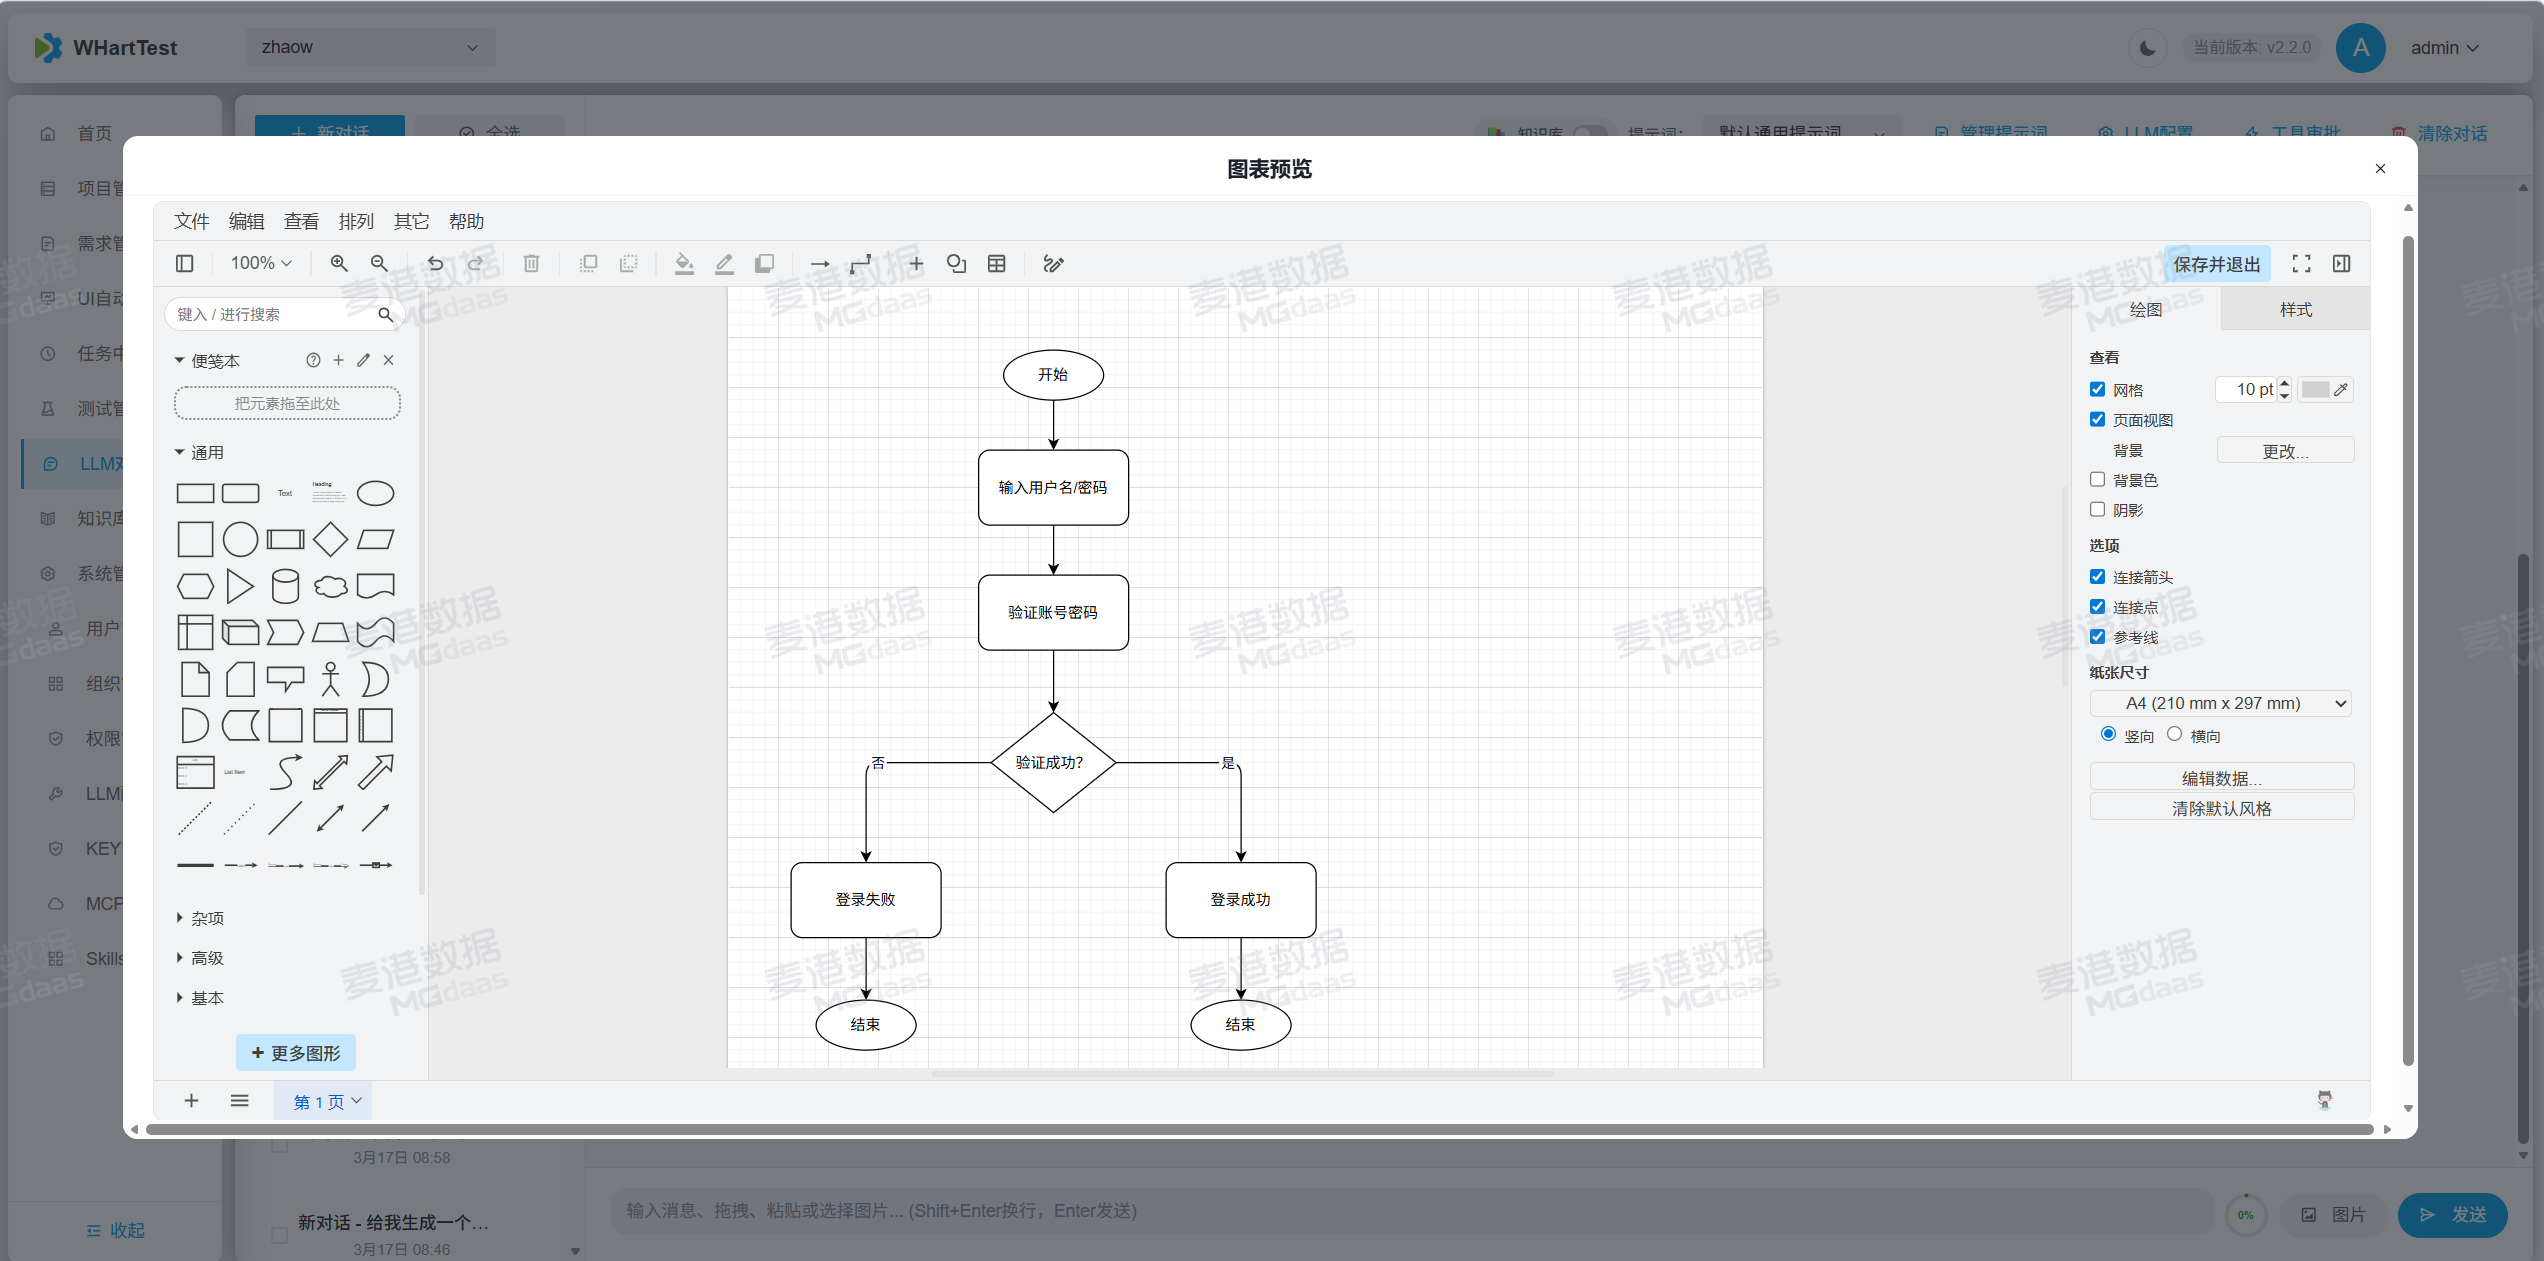Select the diamond shape from the 通用 (General) palette

point(330,539)
